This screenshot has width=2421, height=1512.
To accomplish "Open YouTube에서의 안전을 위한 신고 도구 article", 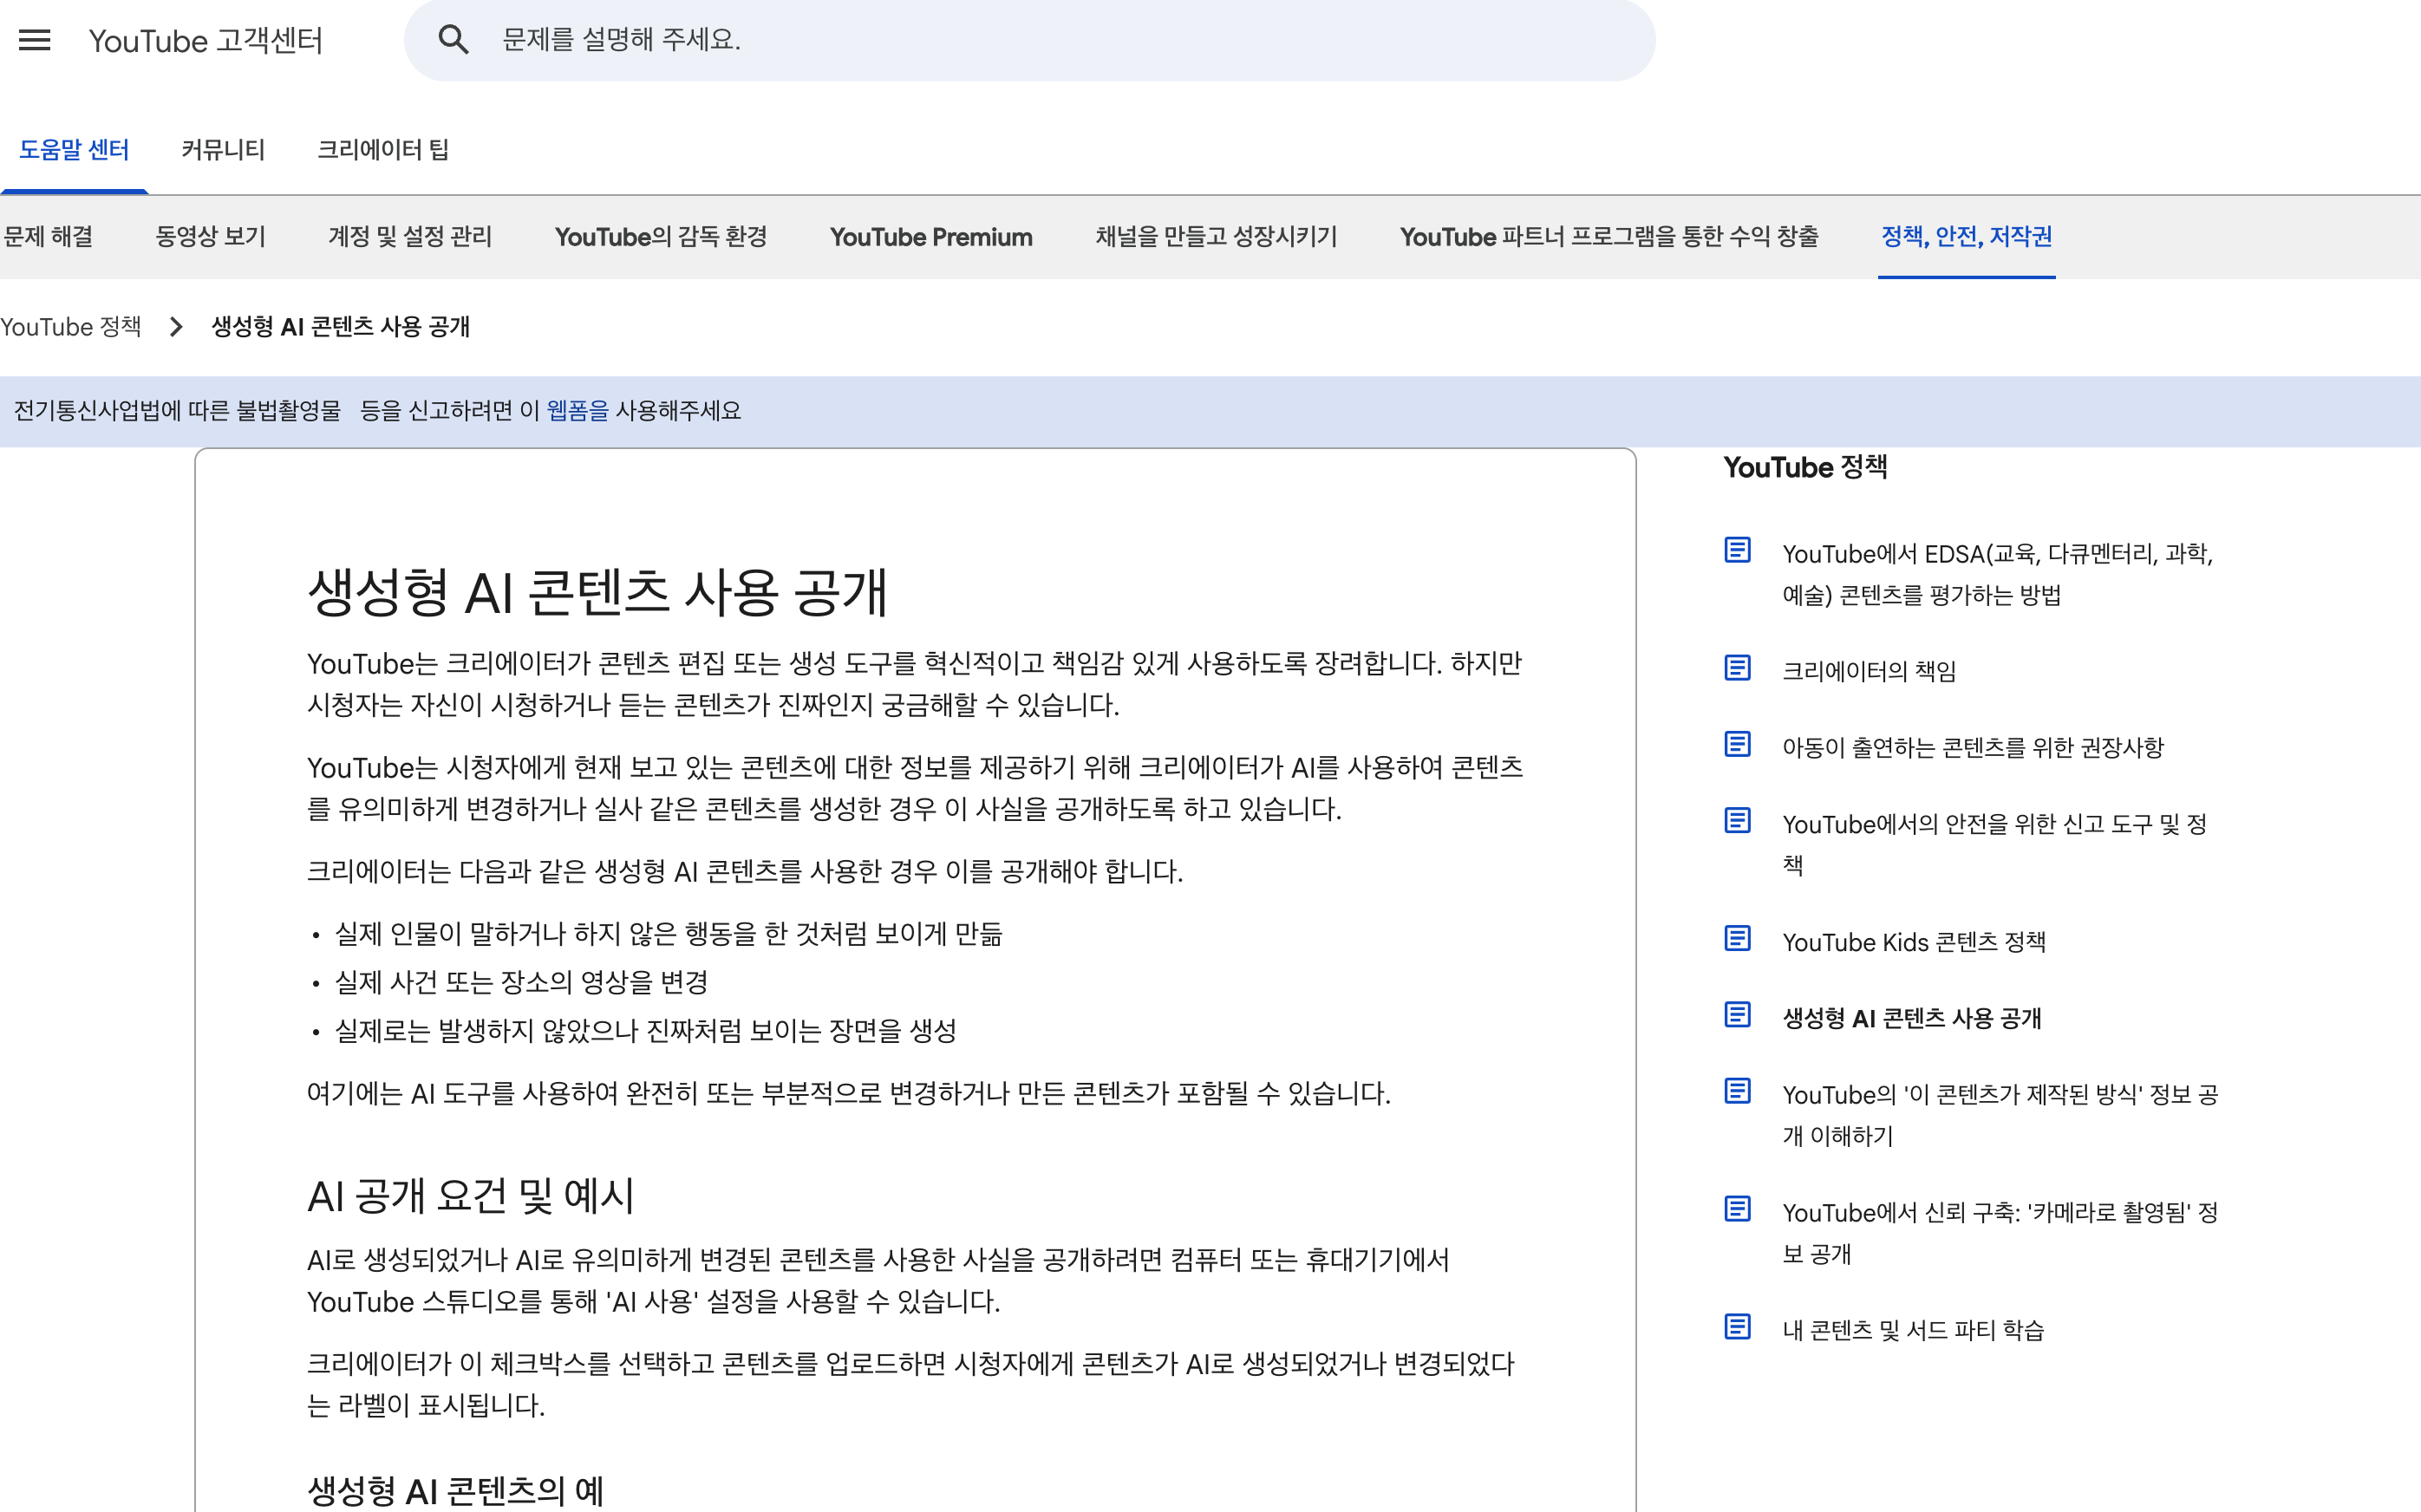I will (x=1994, y=844).
